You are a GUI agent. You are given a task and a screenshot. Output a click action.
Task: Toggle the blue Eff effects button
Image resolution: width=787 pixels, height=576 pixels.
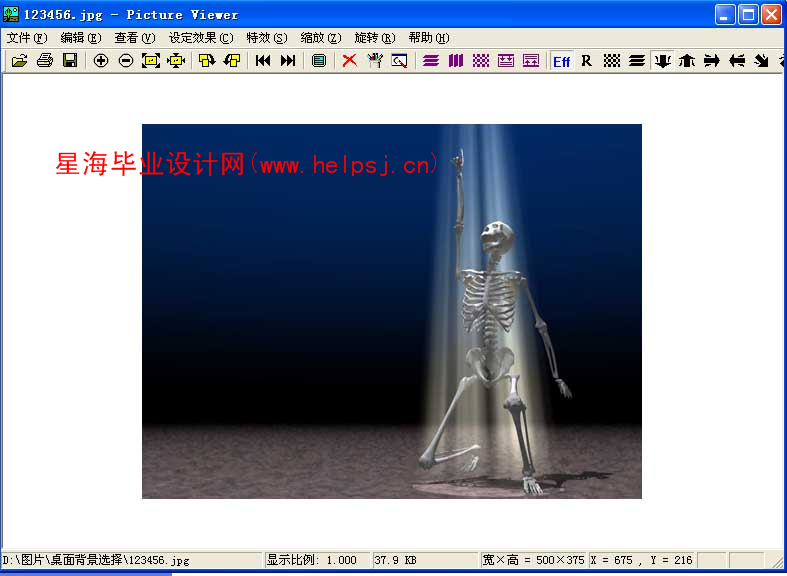(562, 61)
